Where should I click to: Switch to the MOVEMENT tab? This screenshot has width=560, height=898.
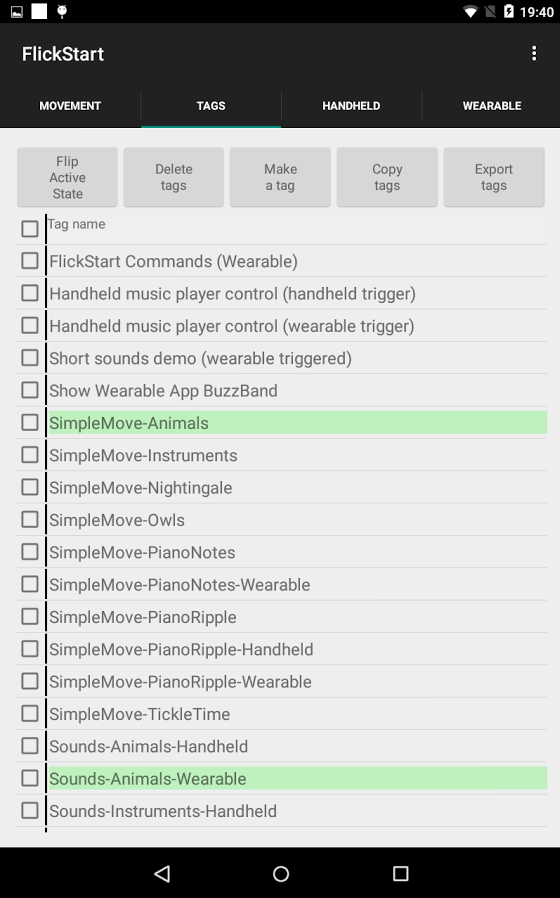[70, 106]
